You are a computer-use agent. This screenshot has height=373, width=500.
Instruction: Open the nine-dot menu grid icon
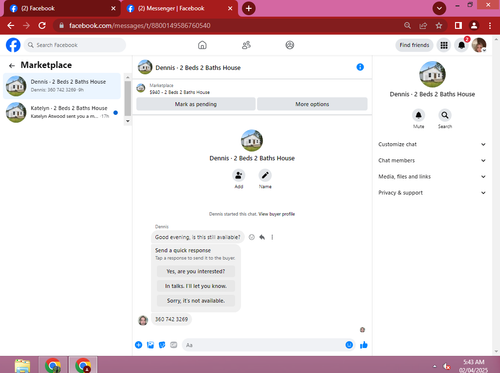tap(444, 45)
